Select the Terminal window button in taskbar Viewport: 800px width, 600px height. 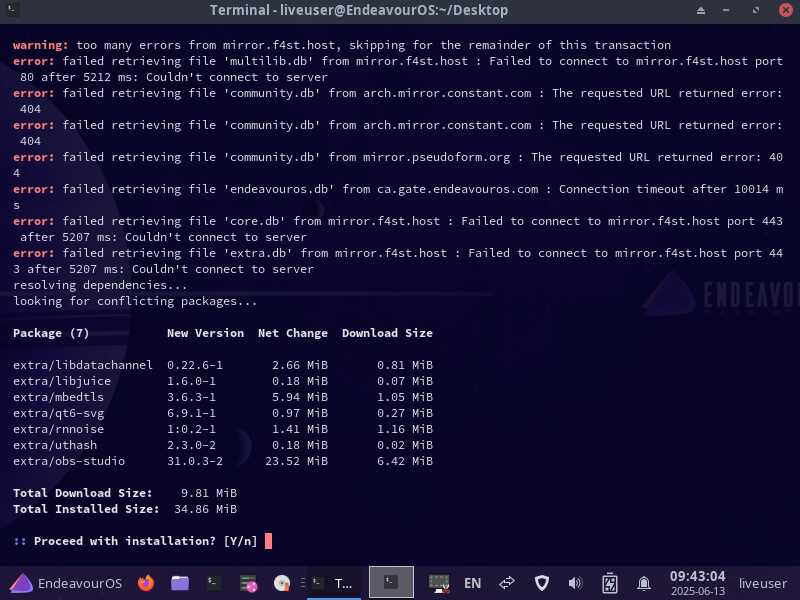[x=332, y=583]
